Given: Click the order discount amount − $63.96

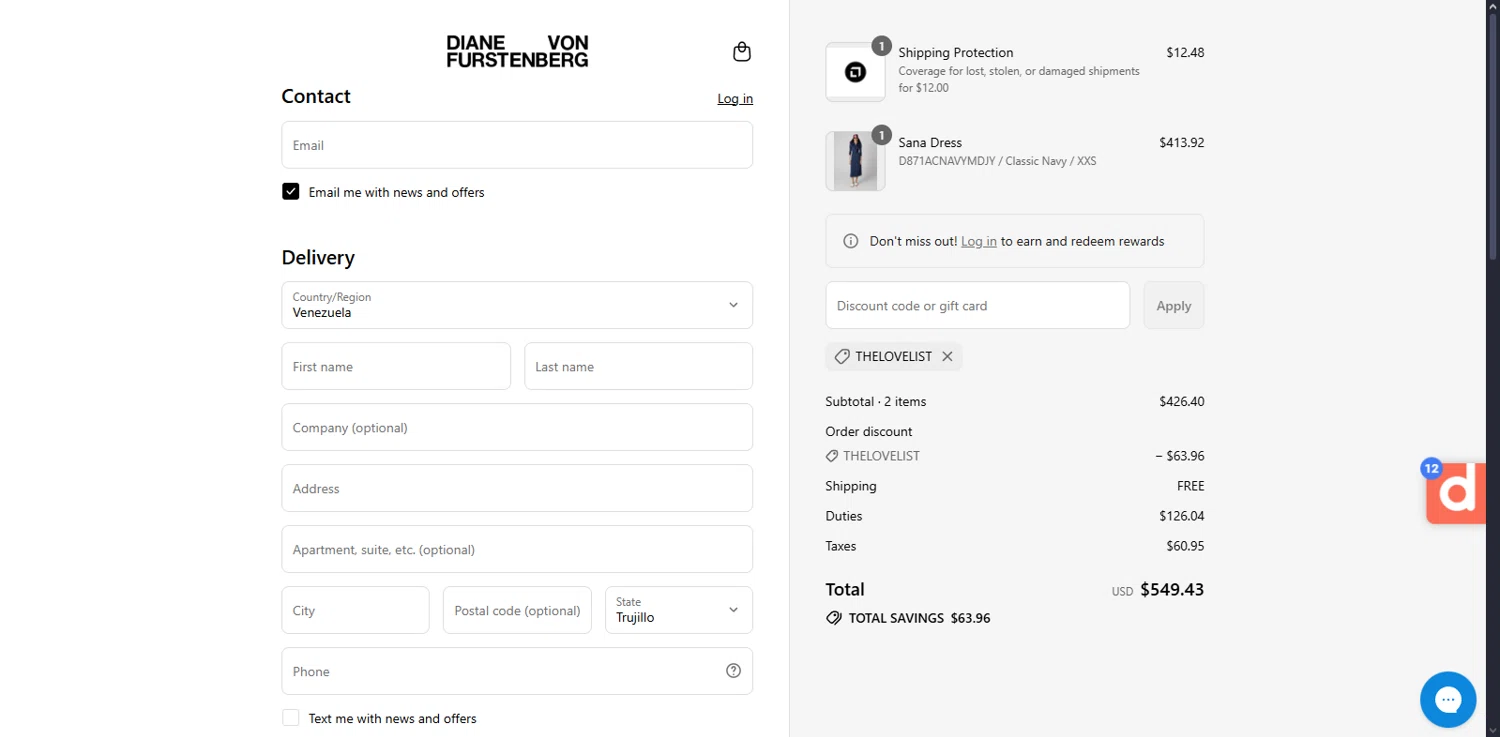Looking at the screenshot, I should tap(1180, 456).
